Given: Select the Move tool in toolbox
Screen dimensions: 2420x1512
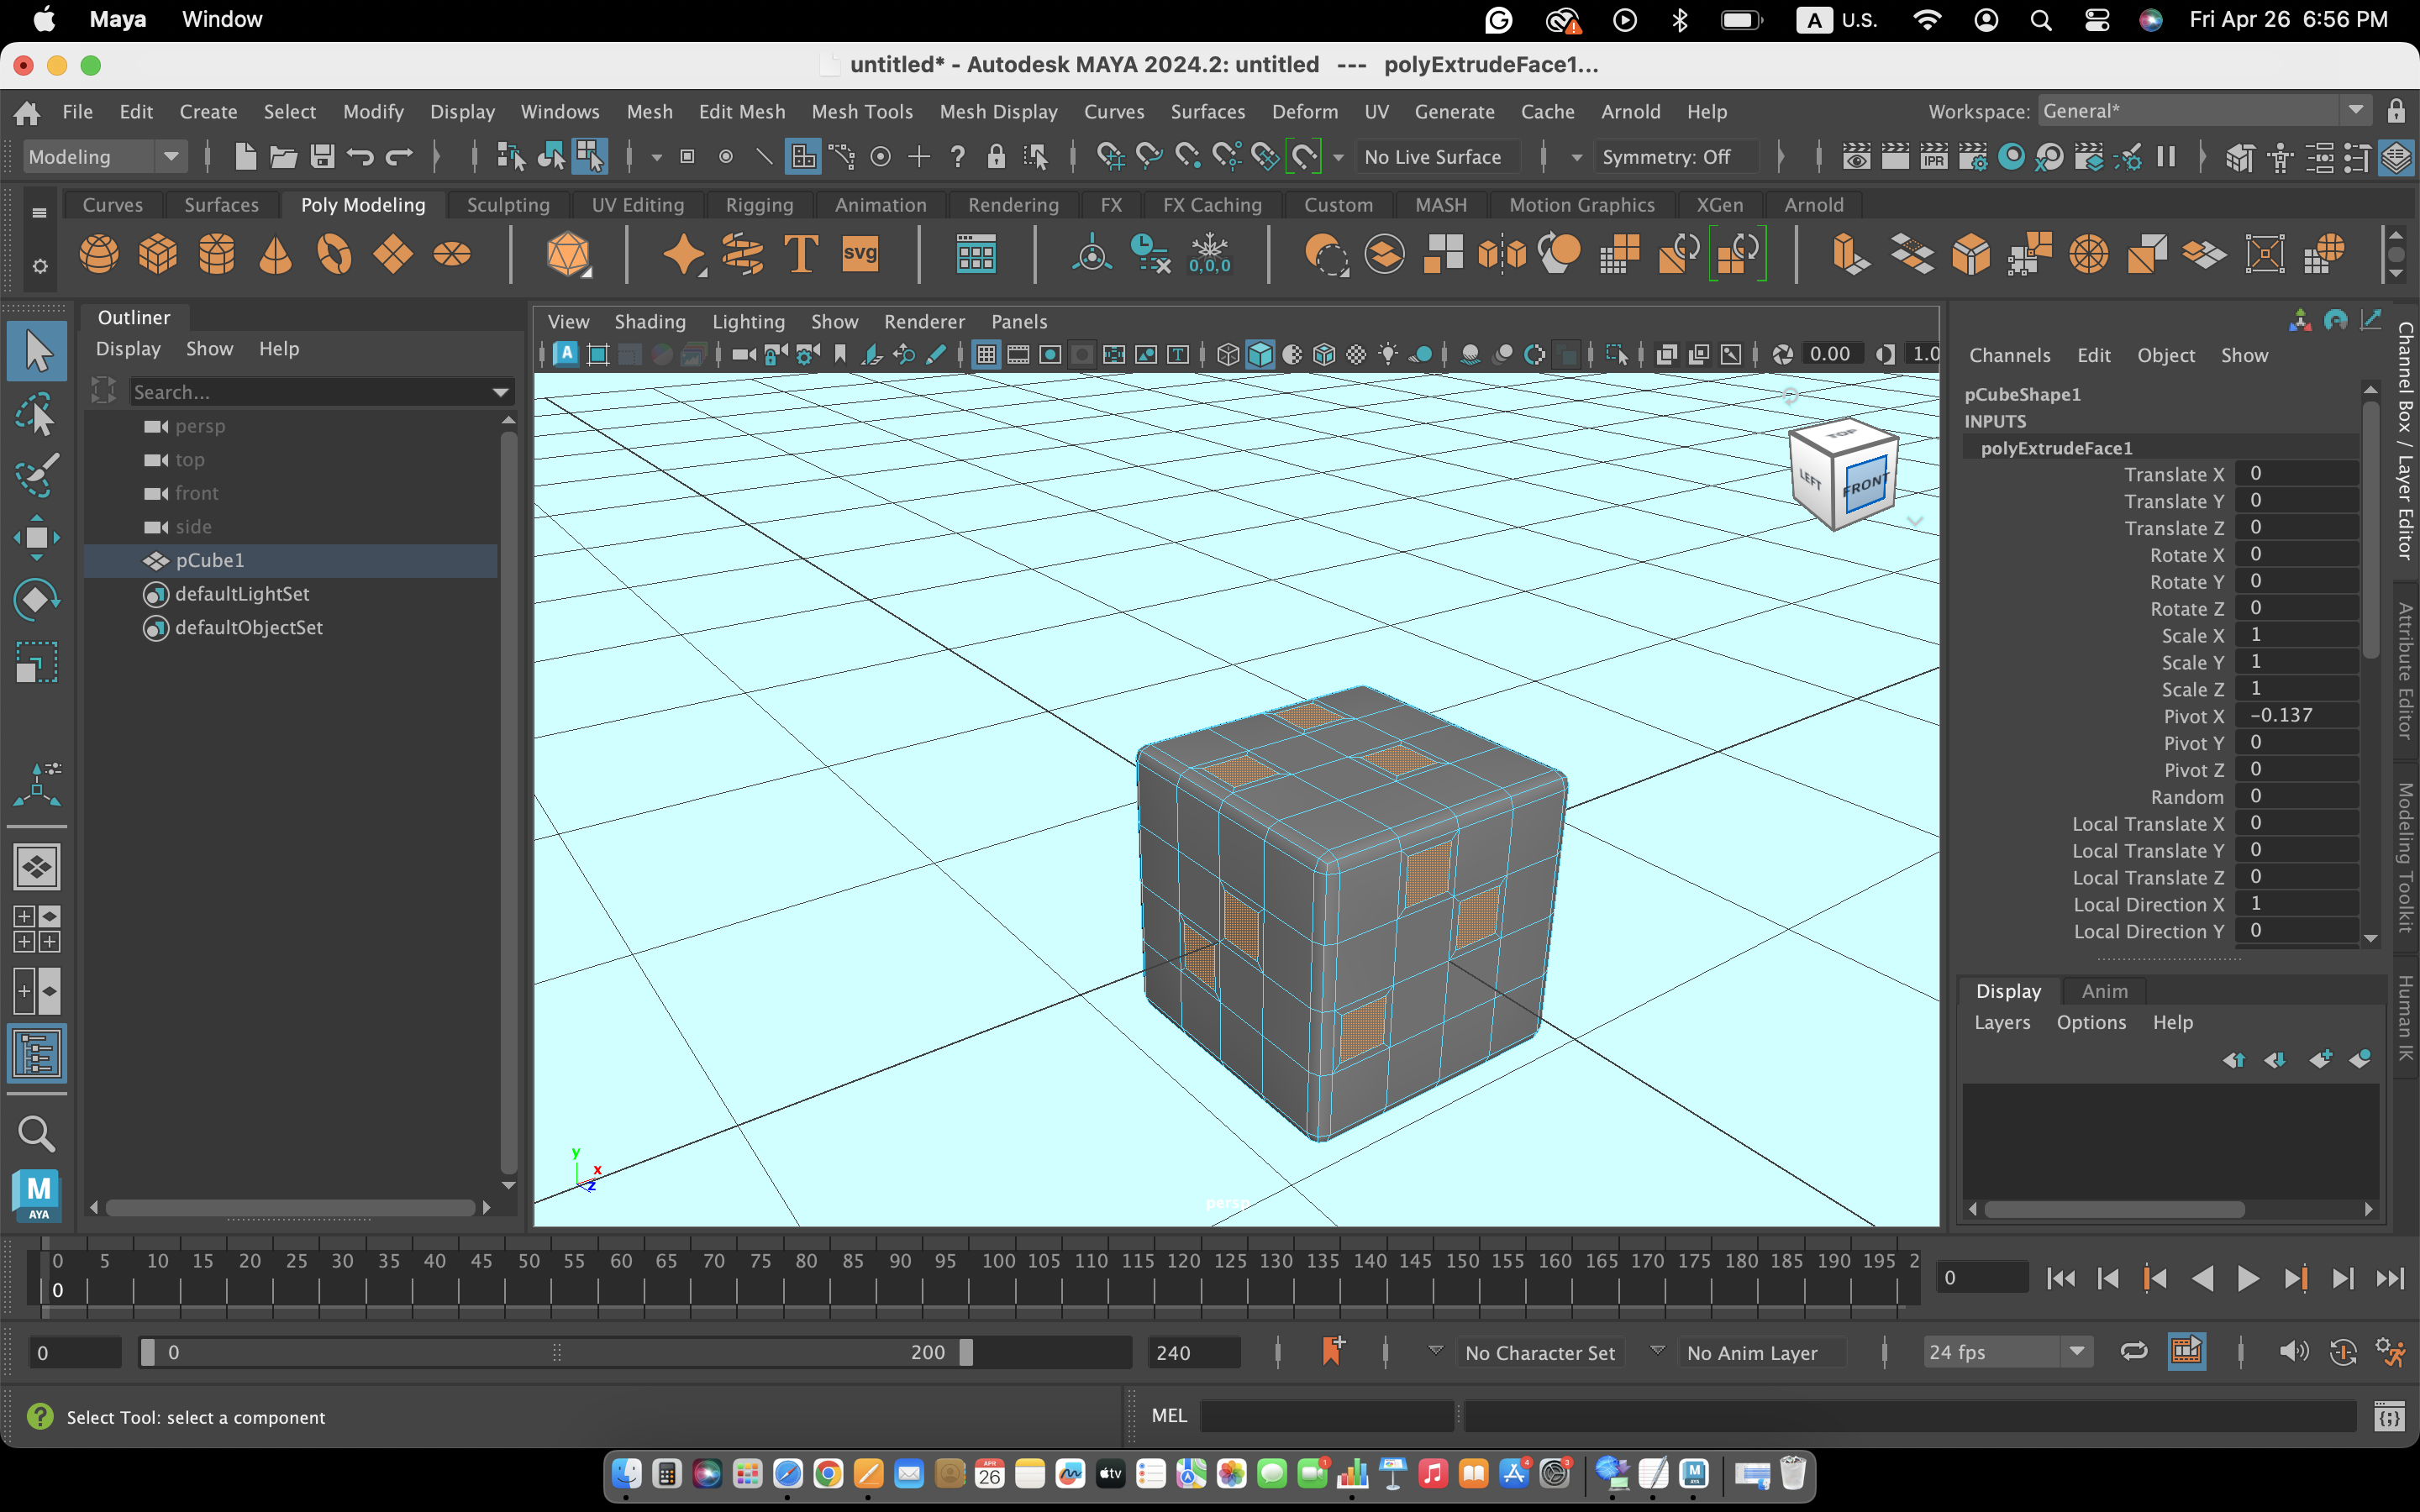Looking at the screenshot, I should (37, 538).
